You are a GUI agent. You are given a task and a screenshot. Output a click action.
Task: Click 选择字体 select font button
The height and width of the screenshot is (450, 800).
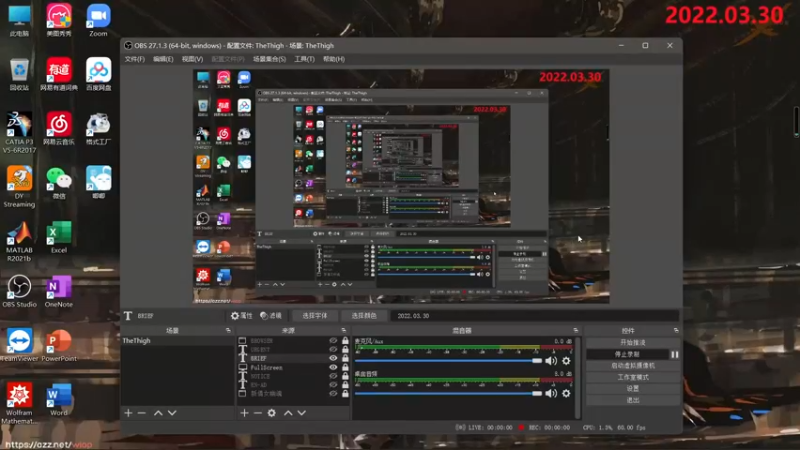pos(315,316)
